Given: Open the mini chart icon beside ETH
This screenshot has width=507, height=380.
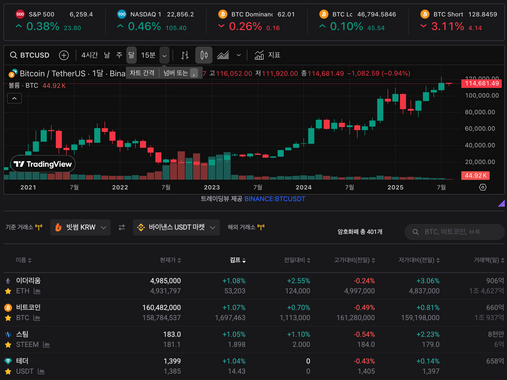Looking at the screenshot, I should [x=37, y=291].
